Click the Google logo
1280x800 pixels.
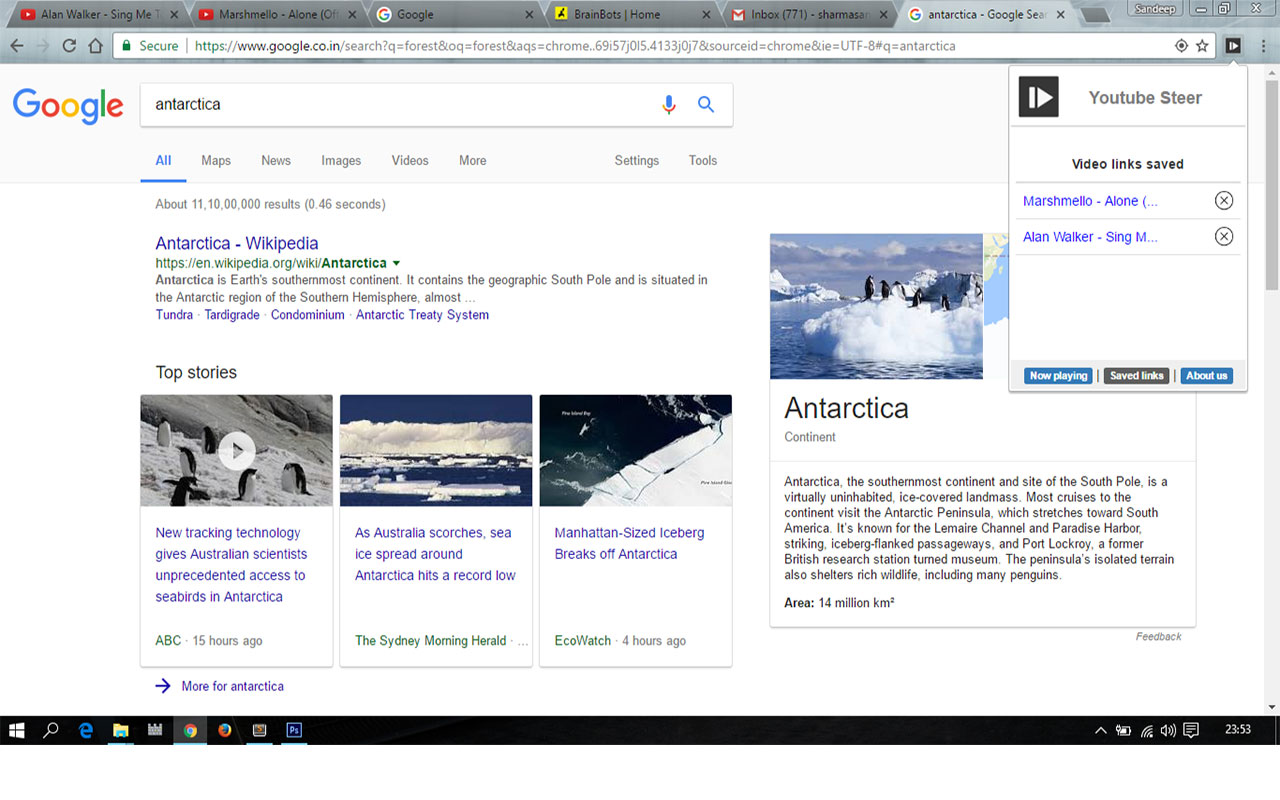tap(68, 105)
